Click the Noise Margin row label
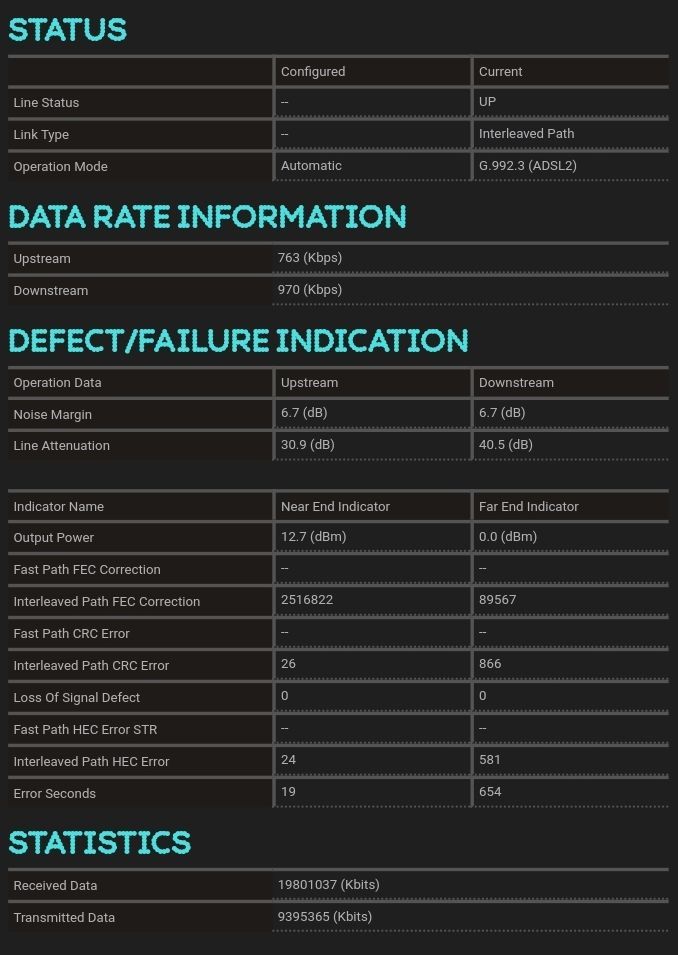Viewport: 678px width, 955px height. [x=52, y=414]
